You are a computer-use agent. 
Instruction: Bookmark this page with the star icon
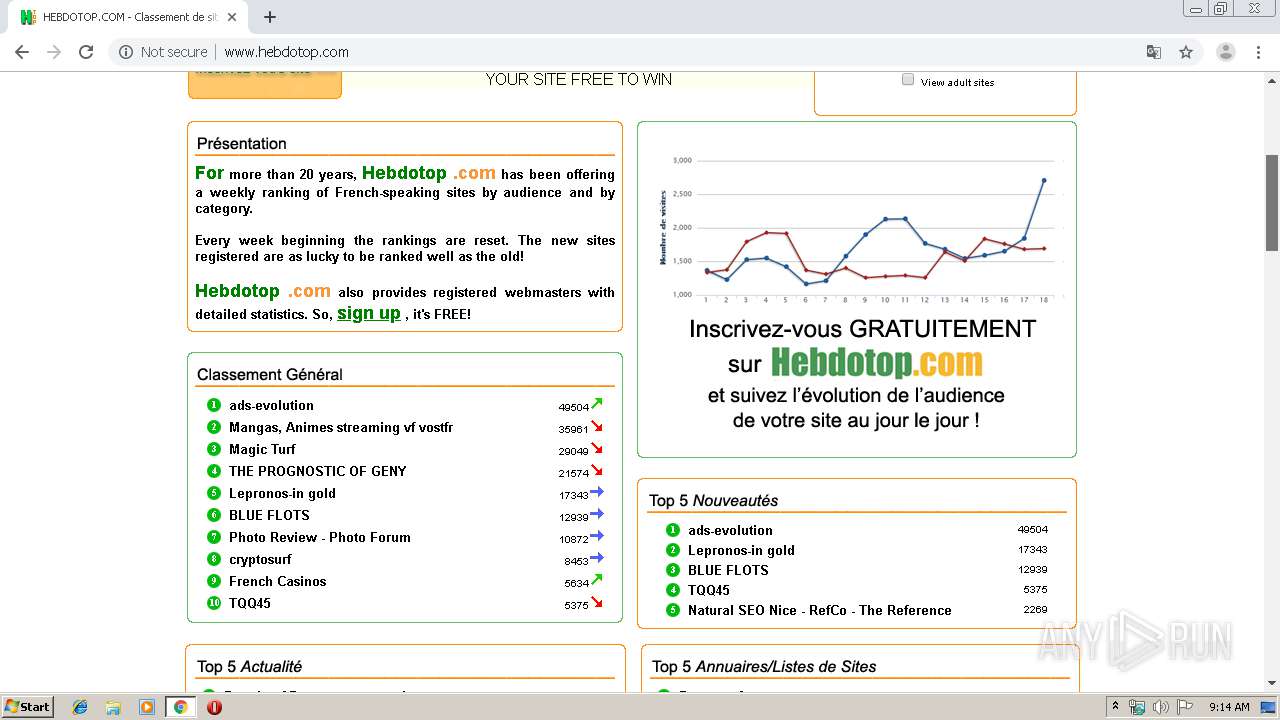pyautogui.click(x=1186, y=52)
